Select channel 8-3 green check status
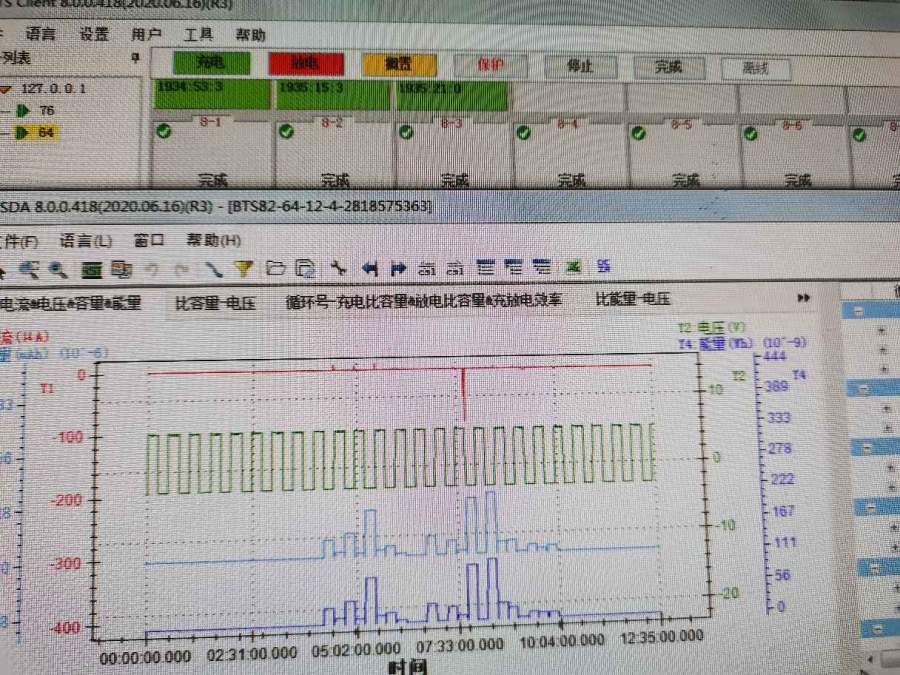 pyautogui.click(x=406, y=132)
